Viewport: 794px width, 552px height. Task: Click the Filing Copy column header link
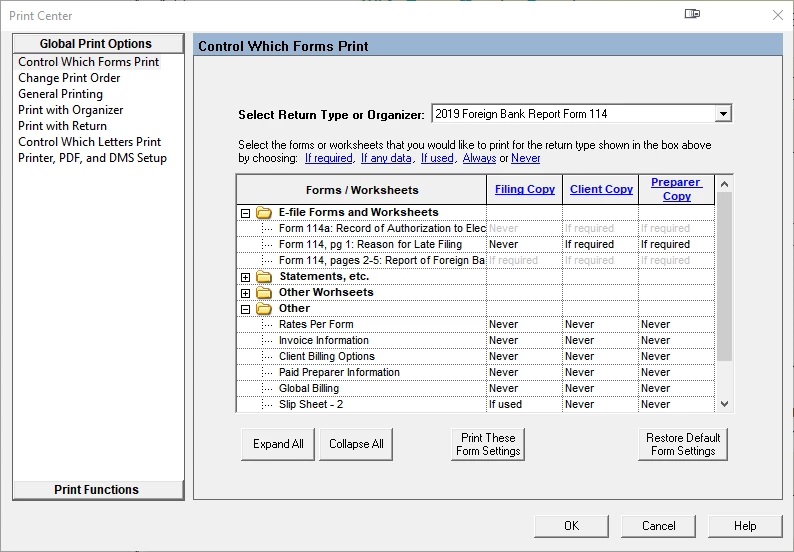tap(525, 189)
